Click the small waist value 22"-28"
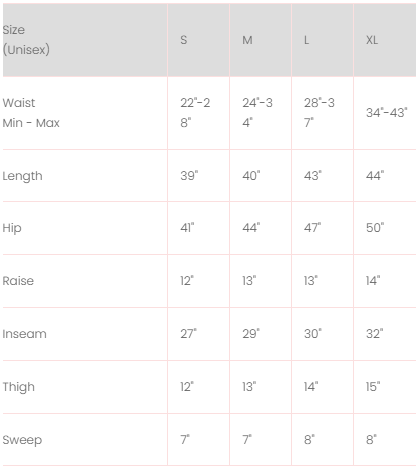This screenshot has width=420, height=471. pyautogui.click(x=195, y=113)
